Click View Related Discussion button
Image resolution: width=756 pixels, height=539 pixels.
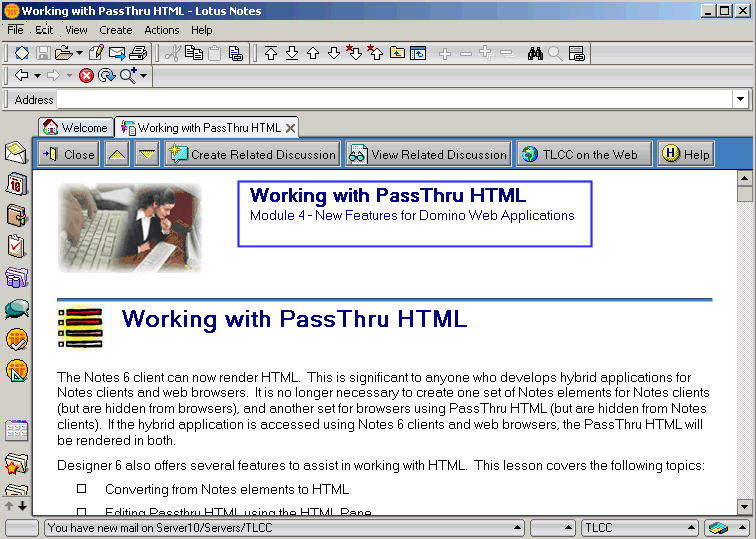[x=428, y=154]
